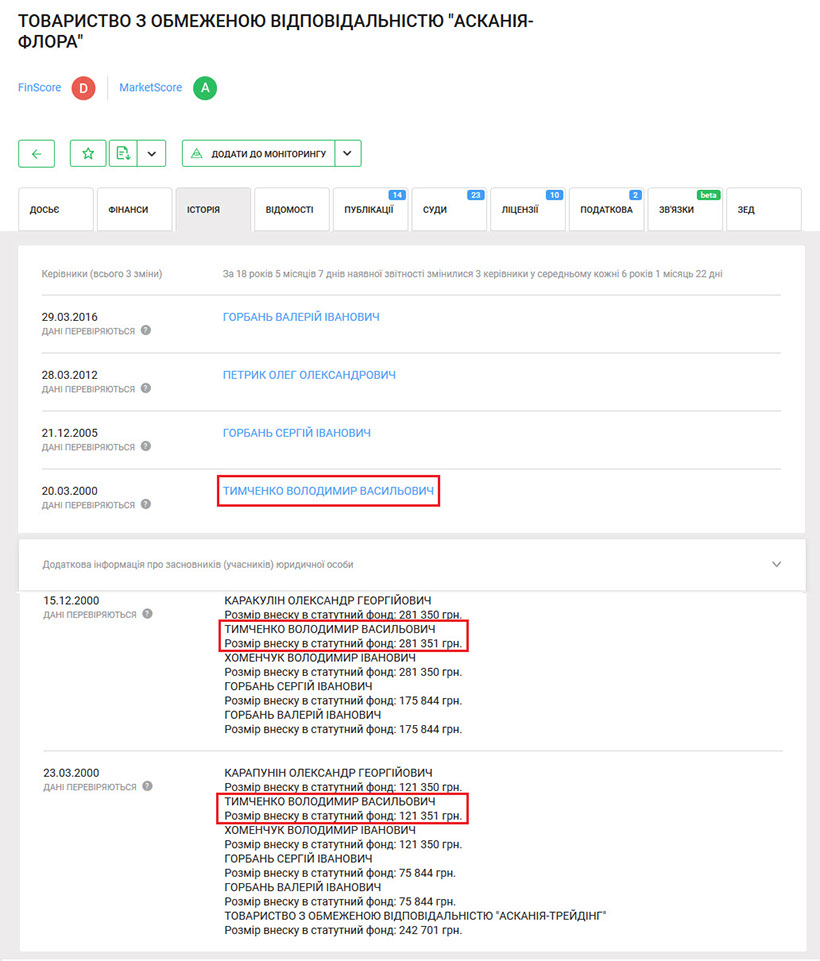The image size is (820, 961).
Task: Open dropdown arrow next to export icon
Action: click(x=151, y=154)
